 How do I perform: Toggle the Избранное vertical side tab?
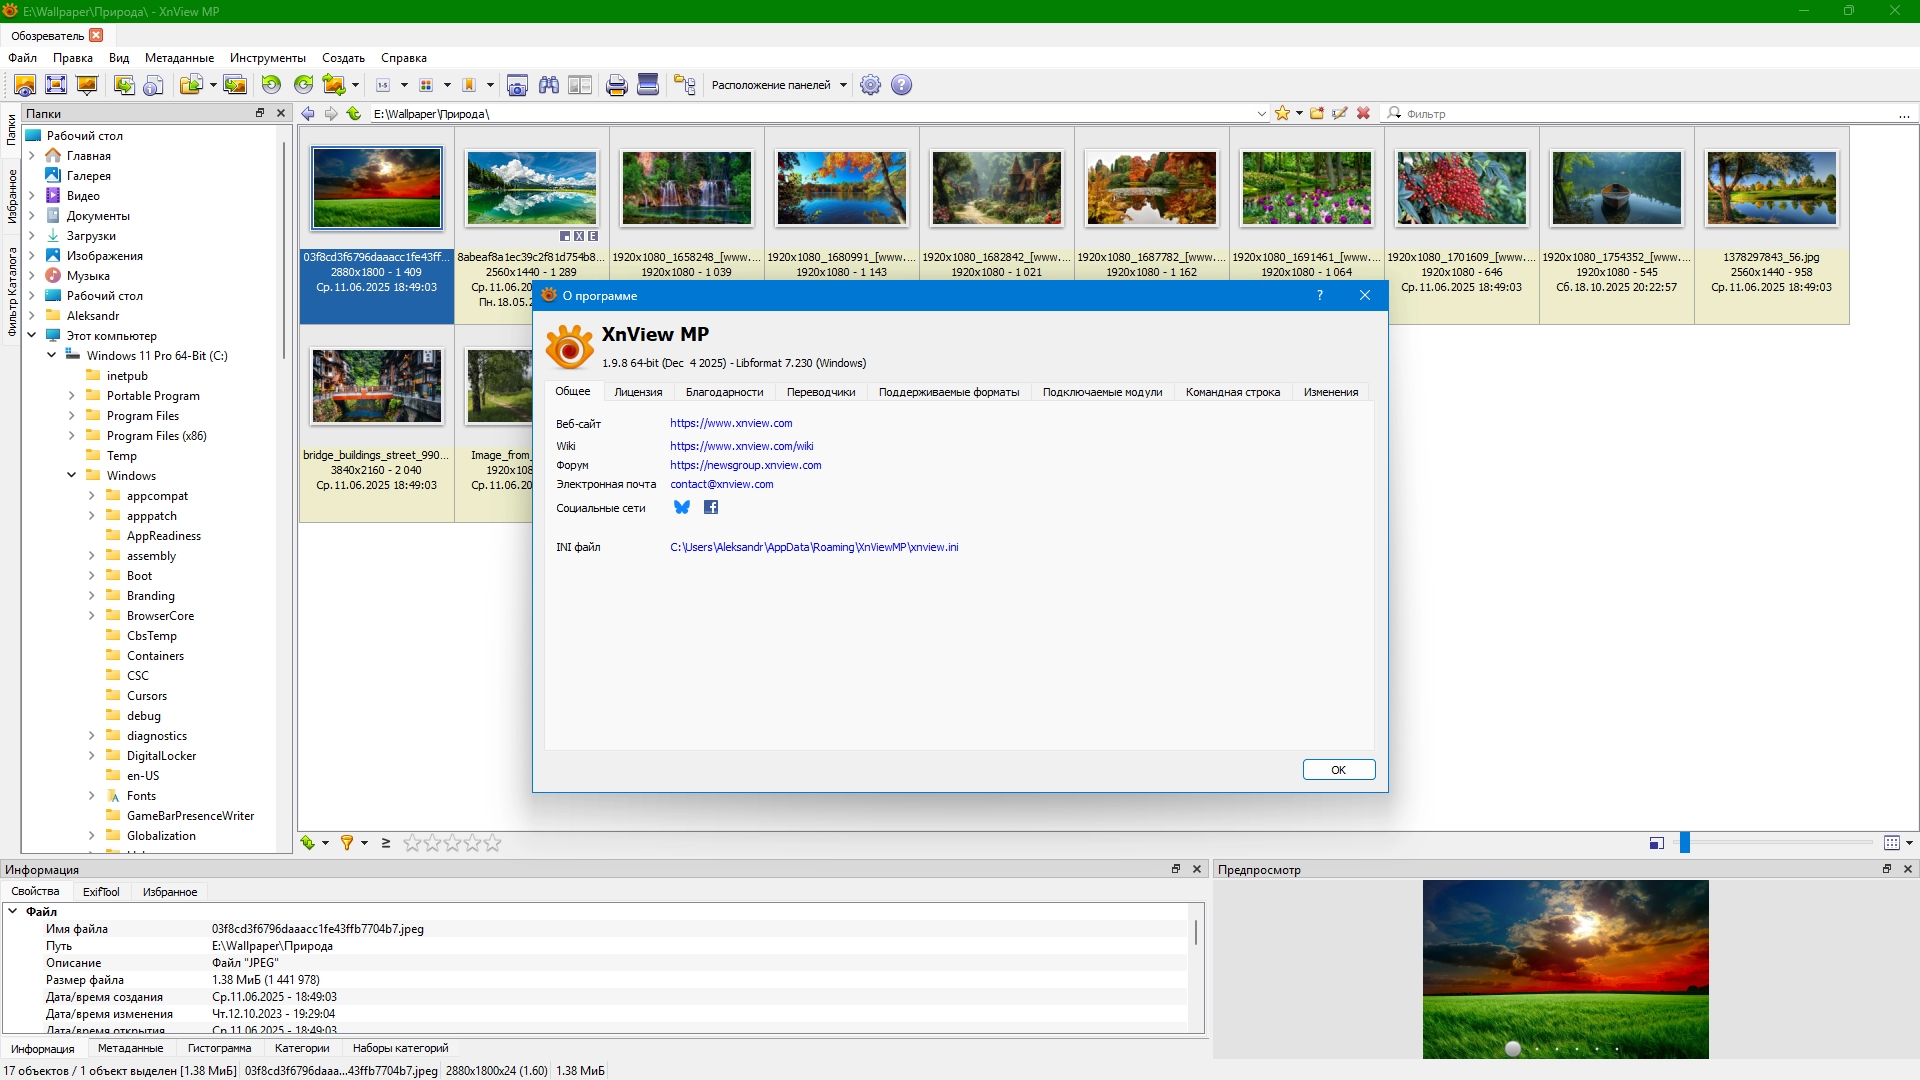(x=11, y=196)
